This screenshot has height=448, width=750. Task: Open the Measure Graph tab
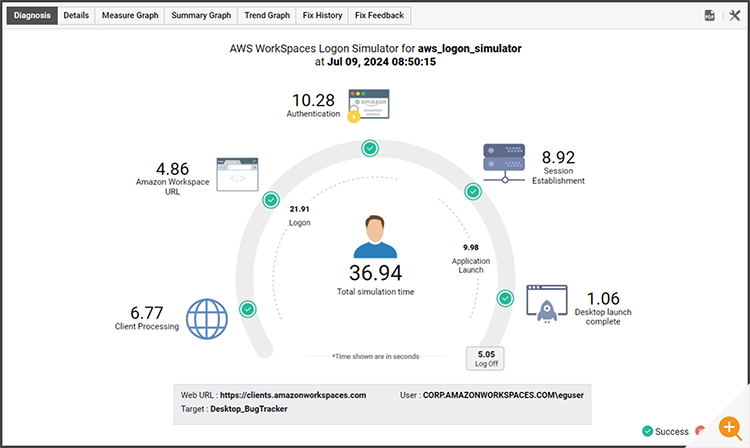click(130, 15)
